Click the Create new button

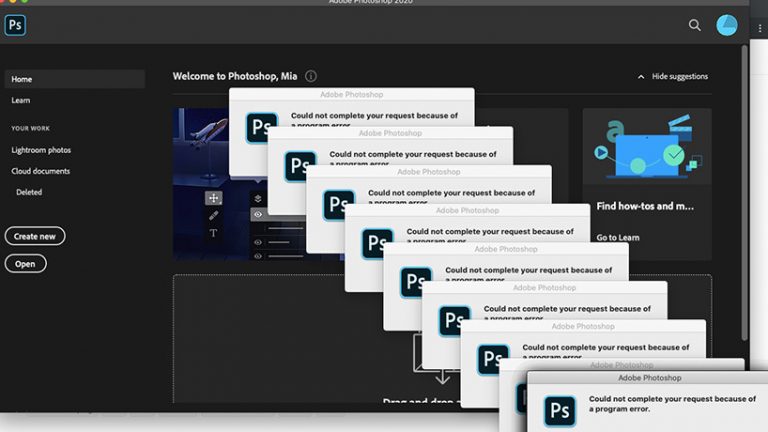pos(35,236)
